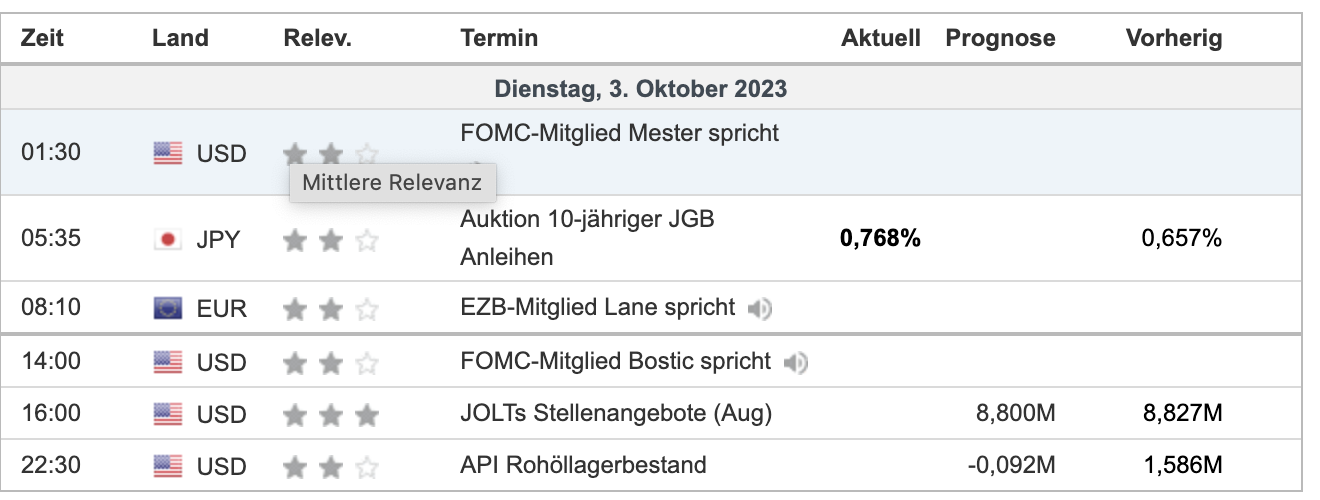
Task: Click the relevance stars in the JOLTs row
Action: click(331, 414)
